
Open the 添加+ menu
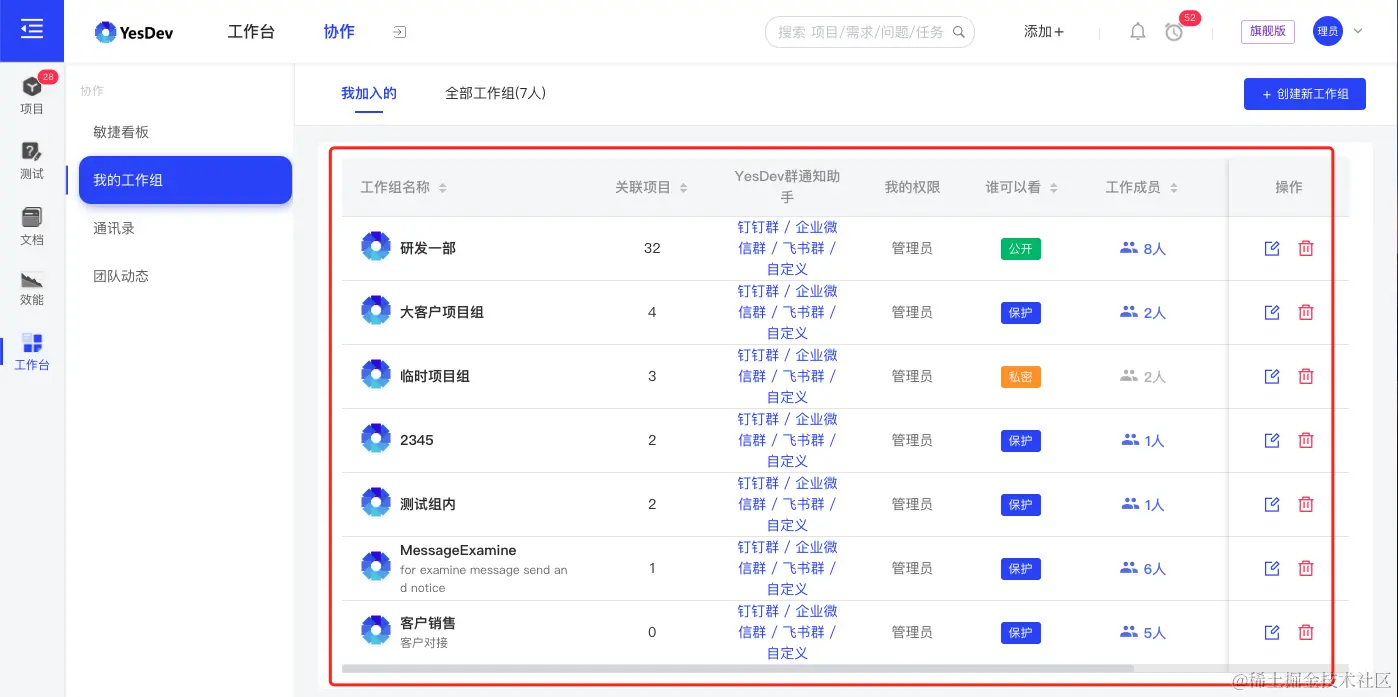(1044, 32)
